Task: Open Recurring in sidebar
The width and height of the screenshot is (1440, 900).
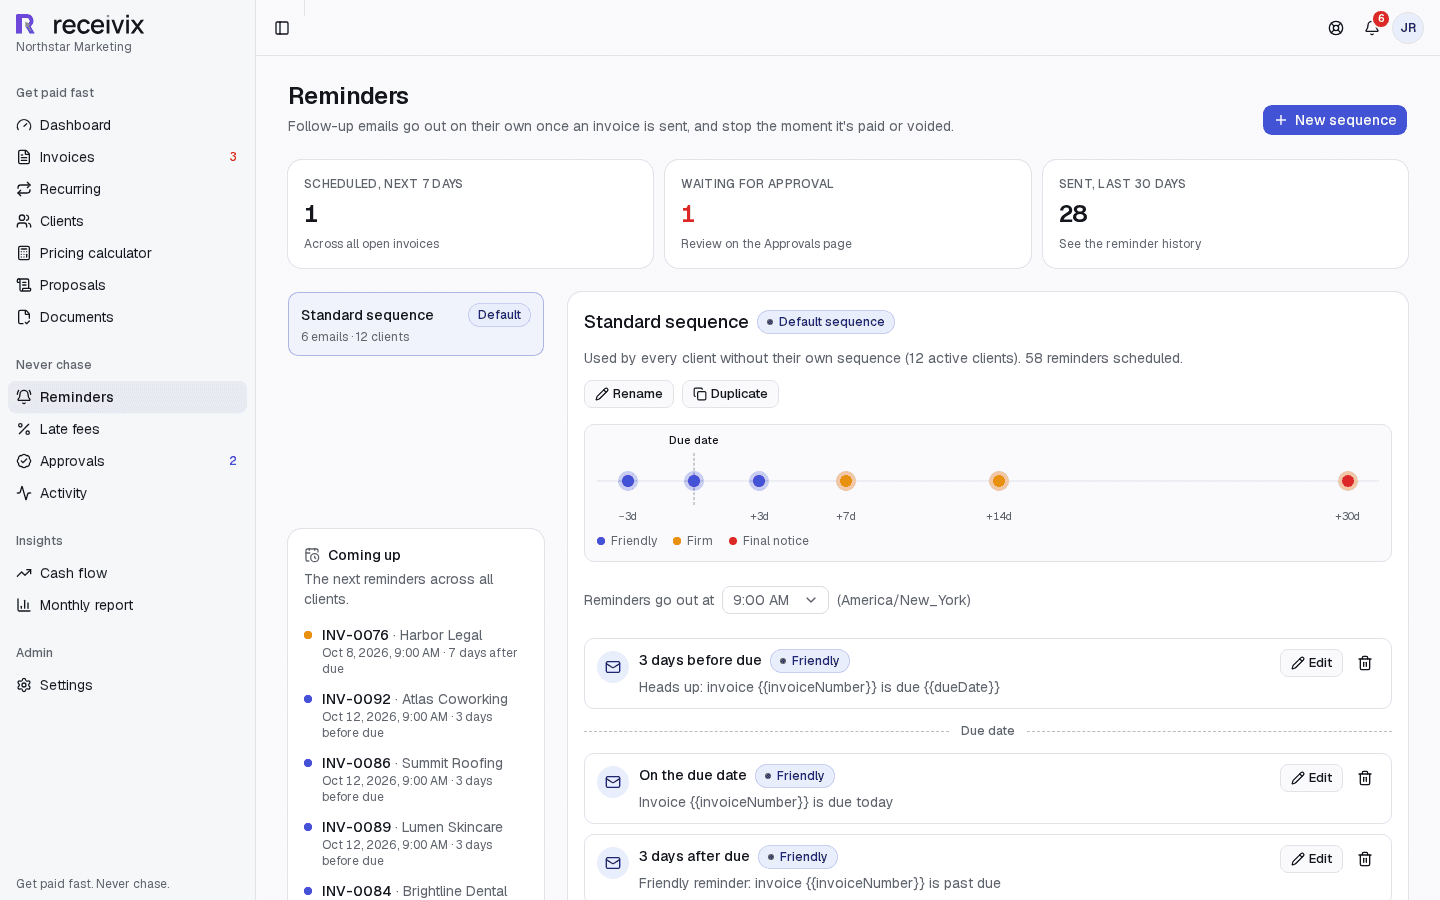Action: [127, 189]
